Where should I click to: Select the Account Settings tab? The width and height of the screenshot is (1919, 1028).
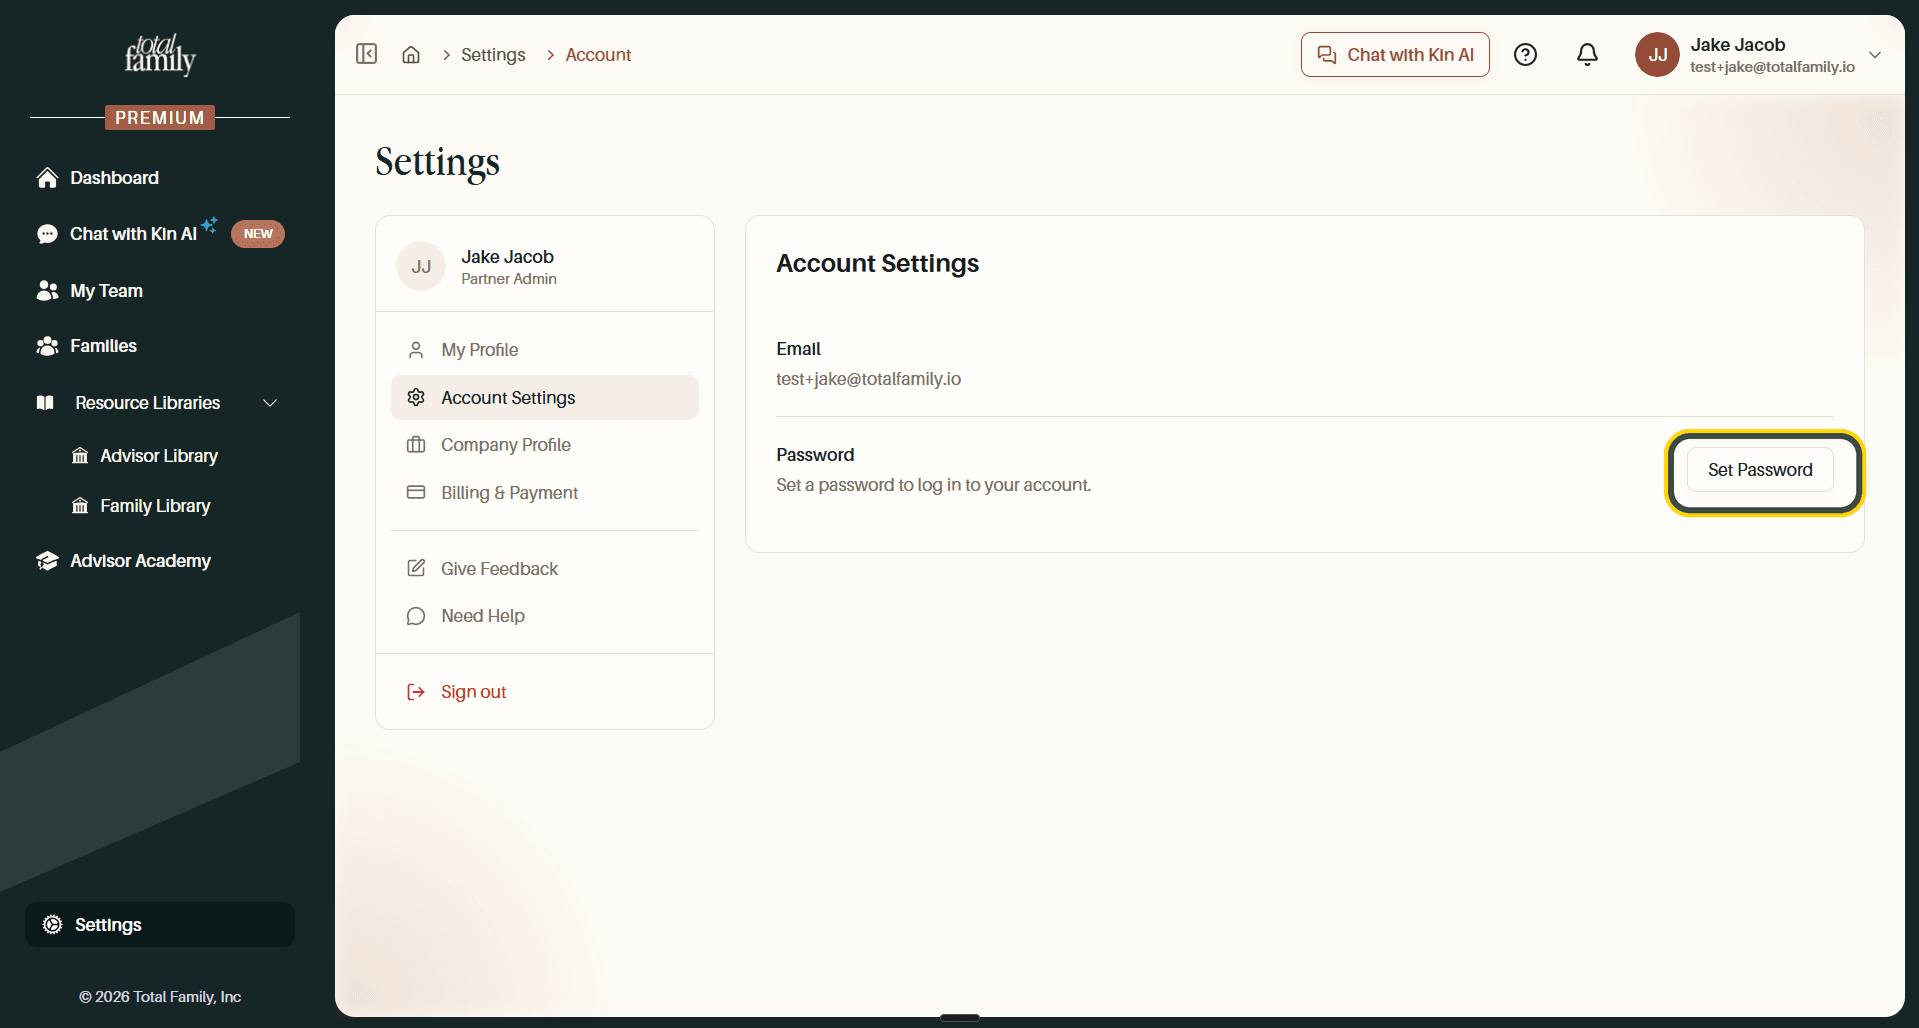tap(545, 398)
